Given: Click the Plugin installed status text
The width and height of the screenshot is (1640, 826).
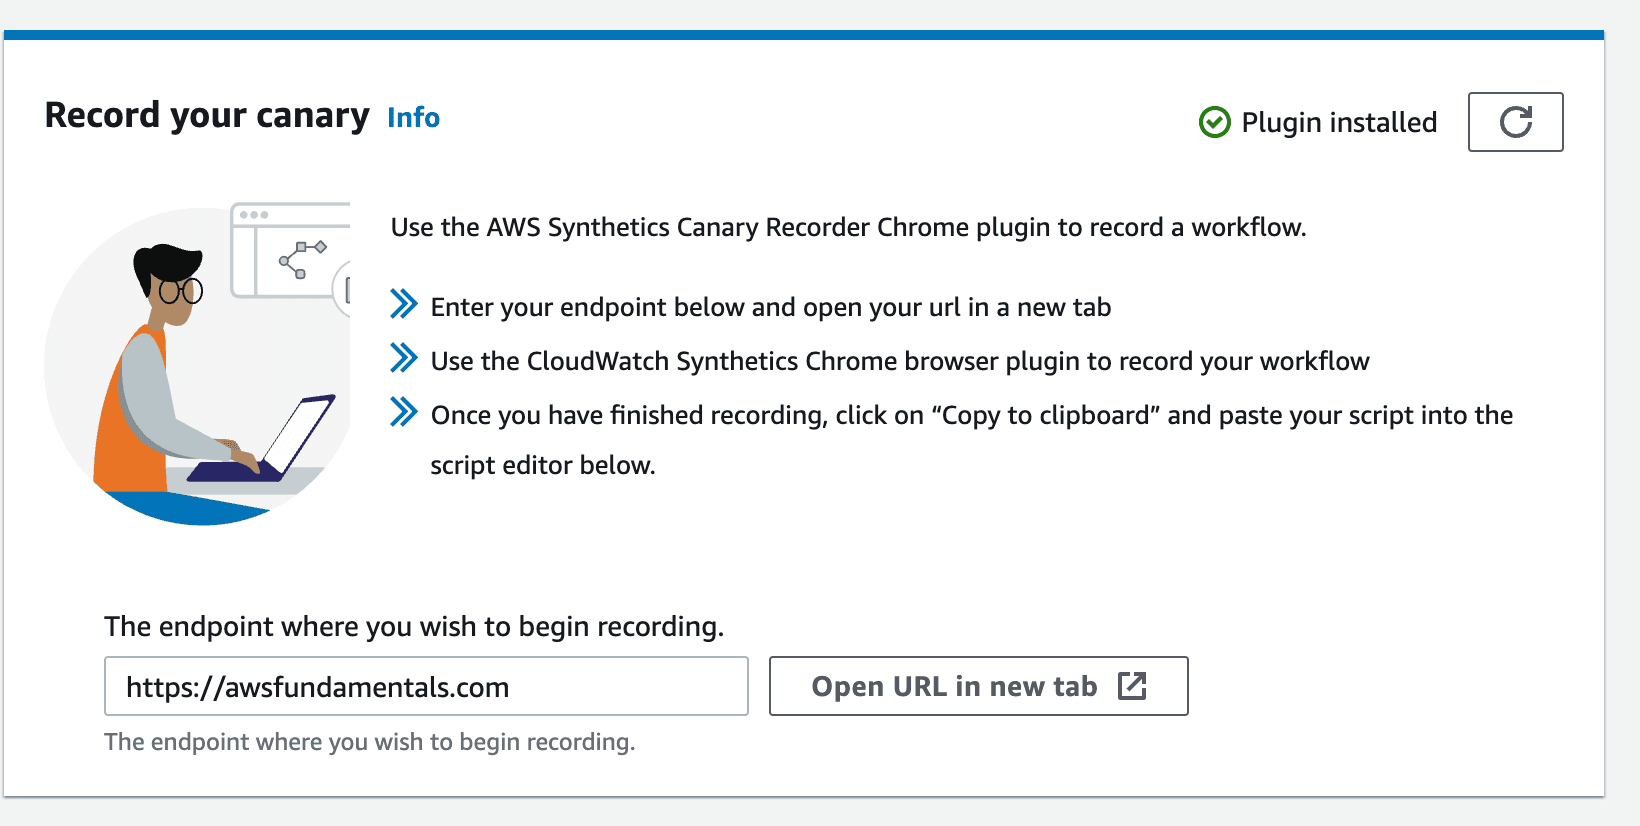Looking at the screenshot, I should point(1339,122).
